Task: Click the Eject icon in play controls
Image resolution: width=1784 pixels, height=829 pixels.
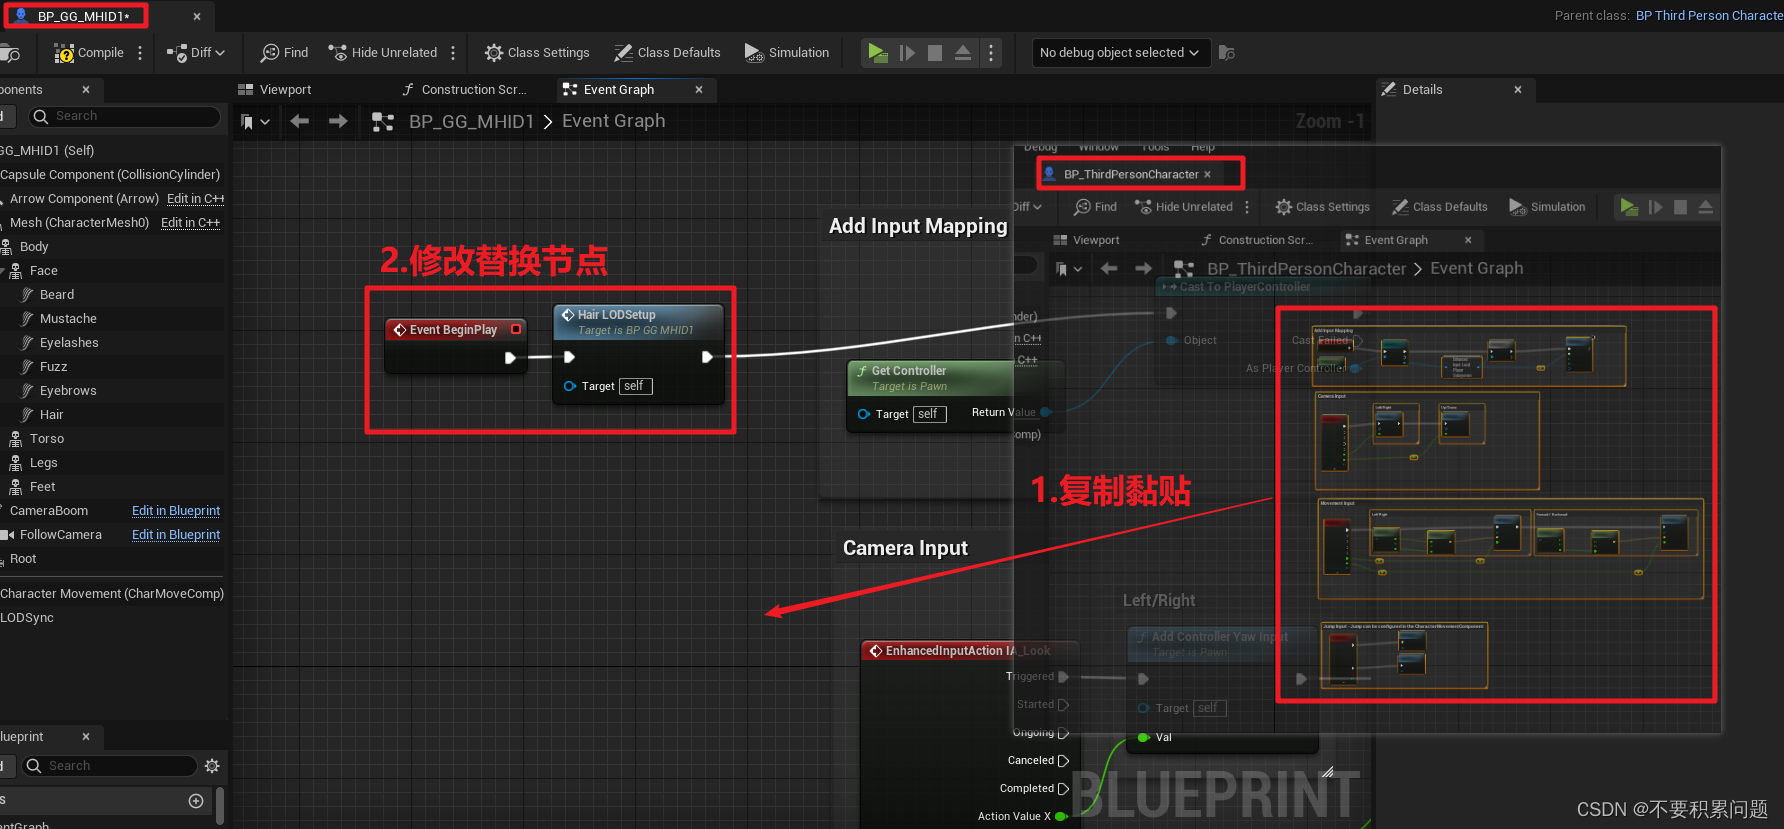Action: click(963, 53)
